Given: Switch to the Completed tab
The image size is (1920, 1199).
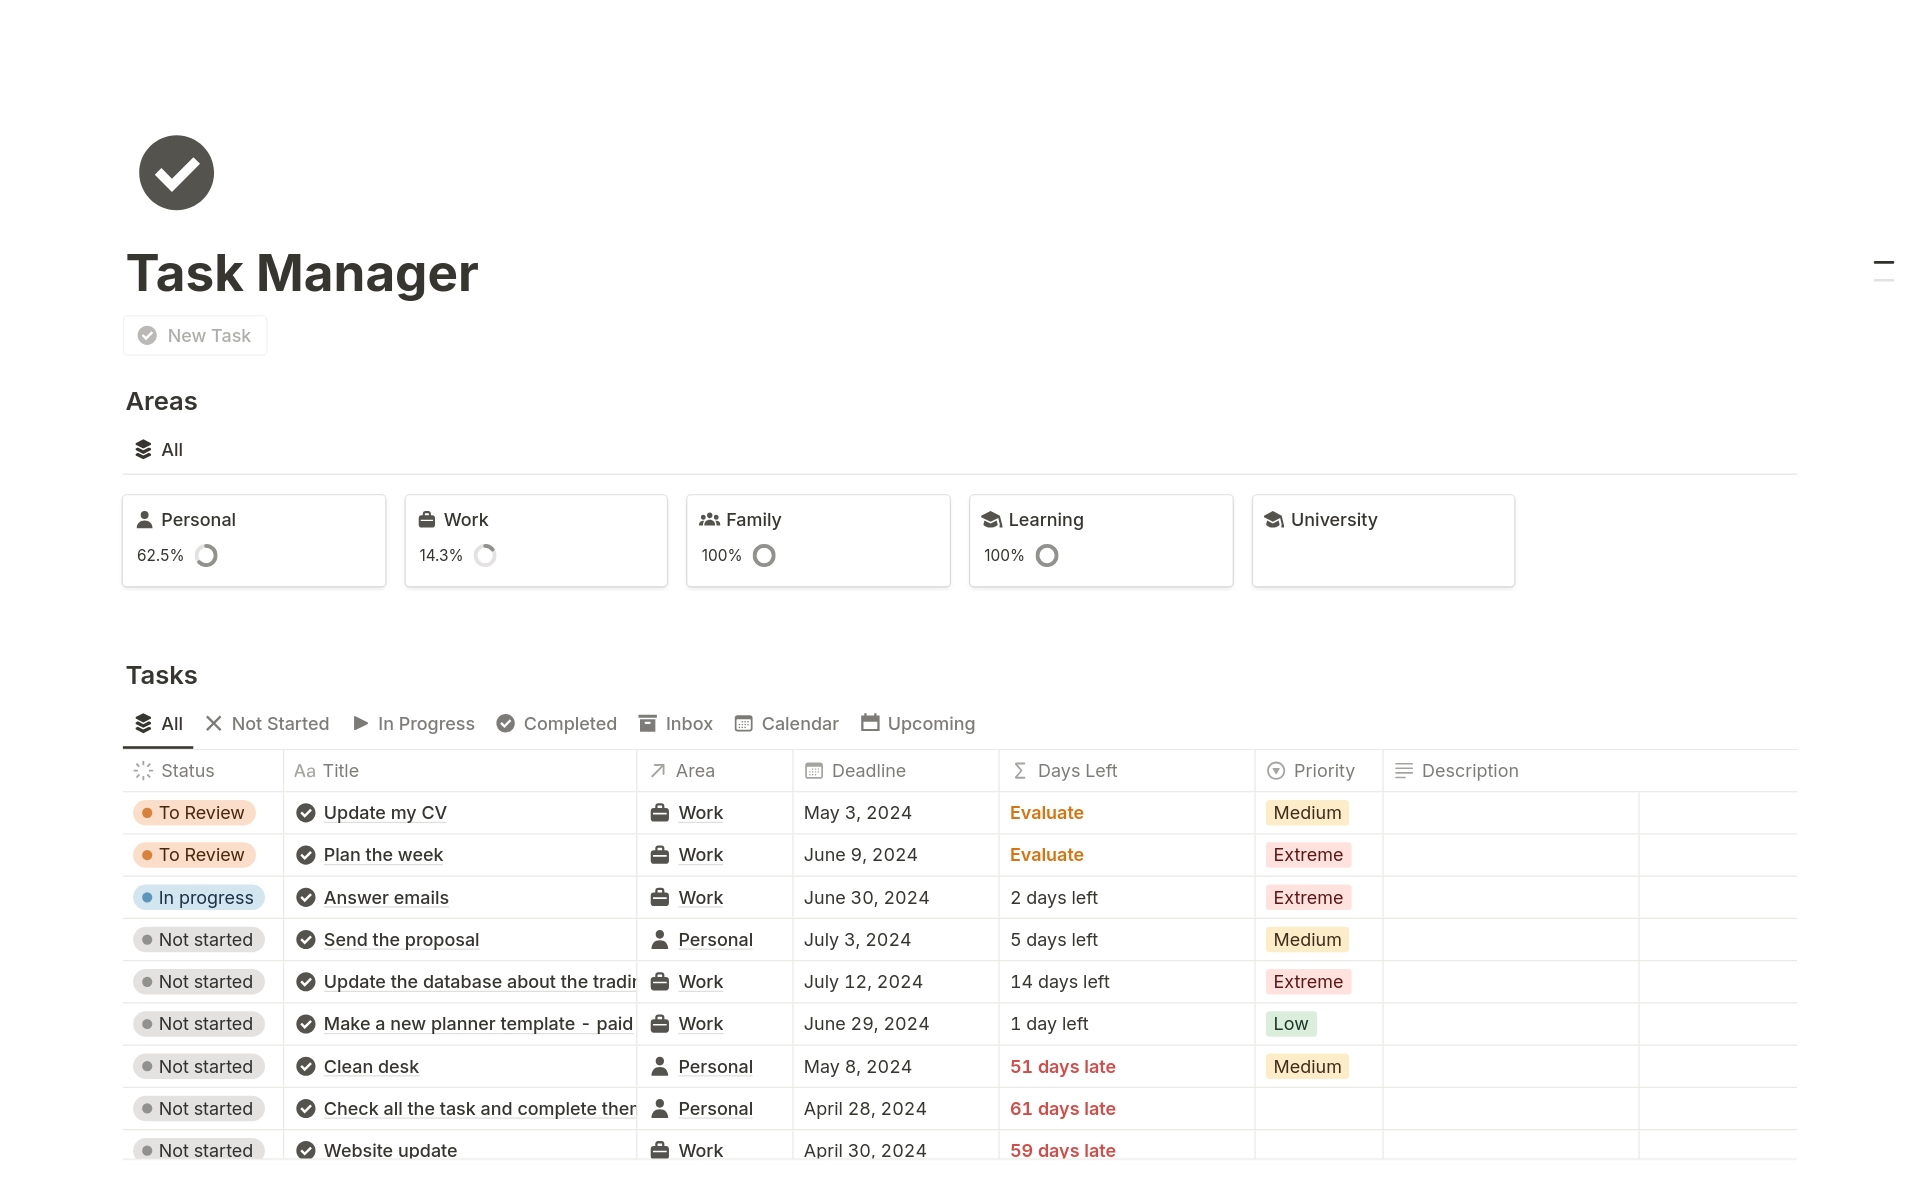Looking at the screenshot, I should coord(557,724).
